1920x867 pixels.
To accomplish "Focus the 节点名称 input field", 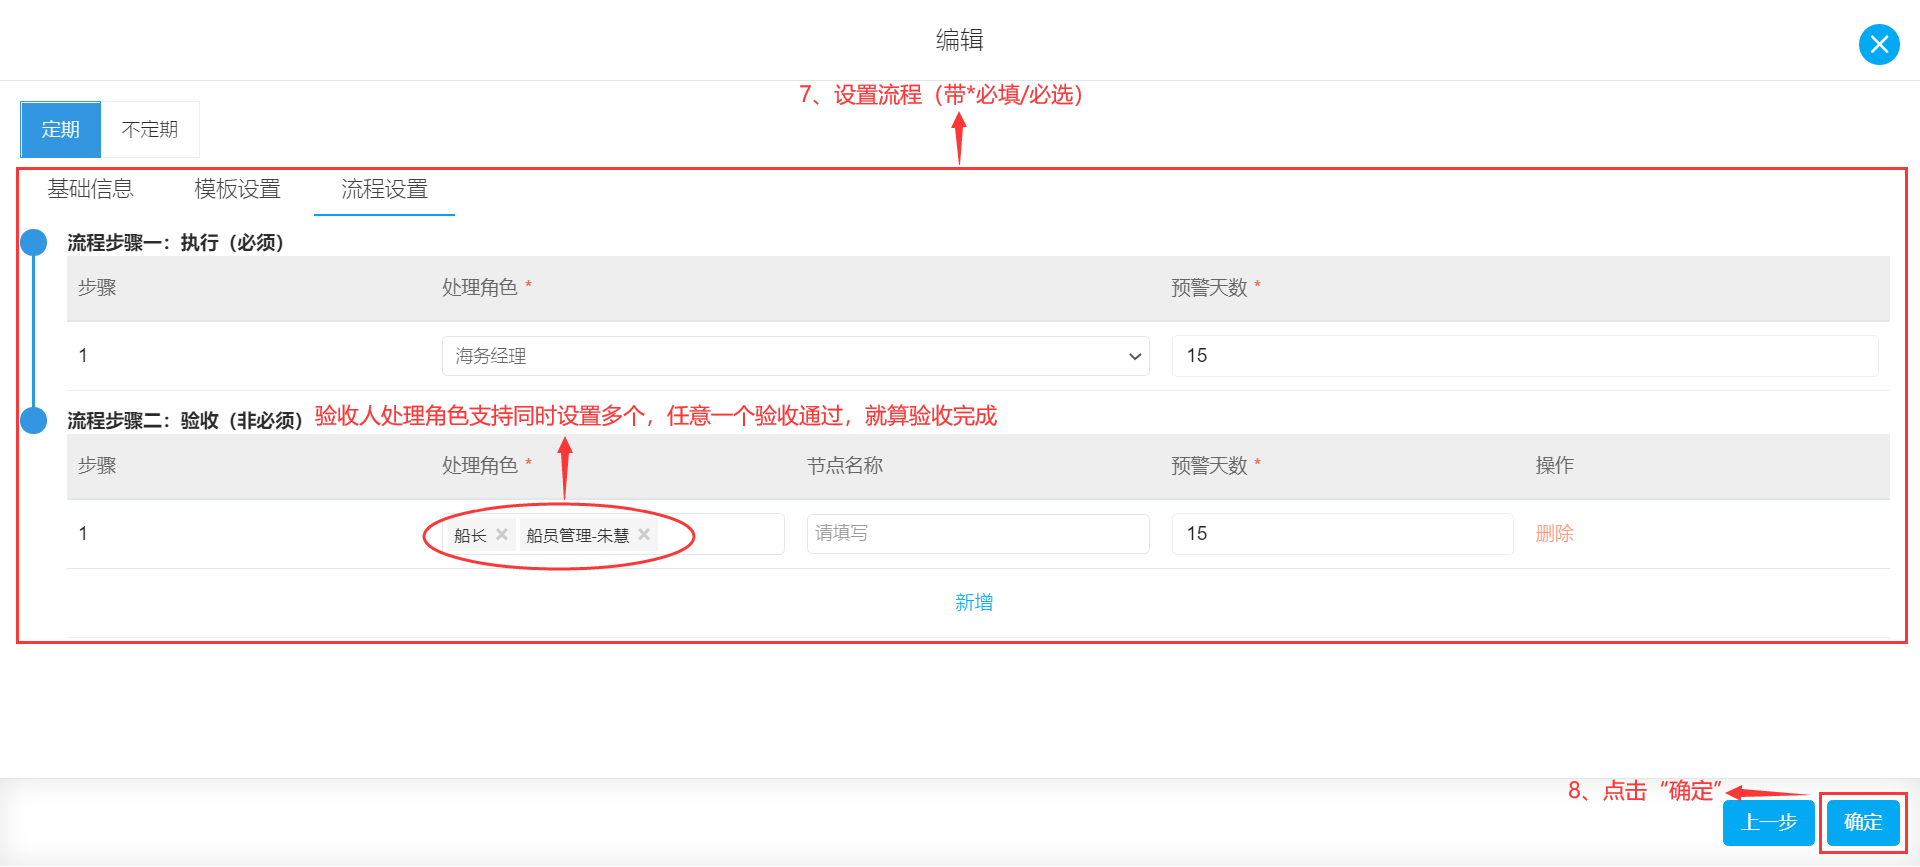I will pyautogui.click(x=978, y=533).
